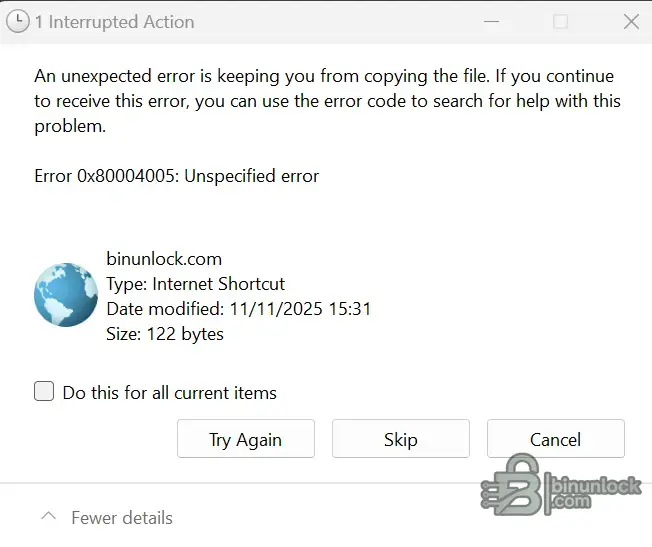Collapse details using the chevron arrow
Image resolution: width=652 pixels, height=547 pixels.
(x=47, y=517)
